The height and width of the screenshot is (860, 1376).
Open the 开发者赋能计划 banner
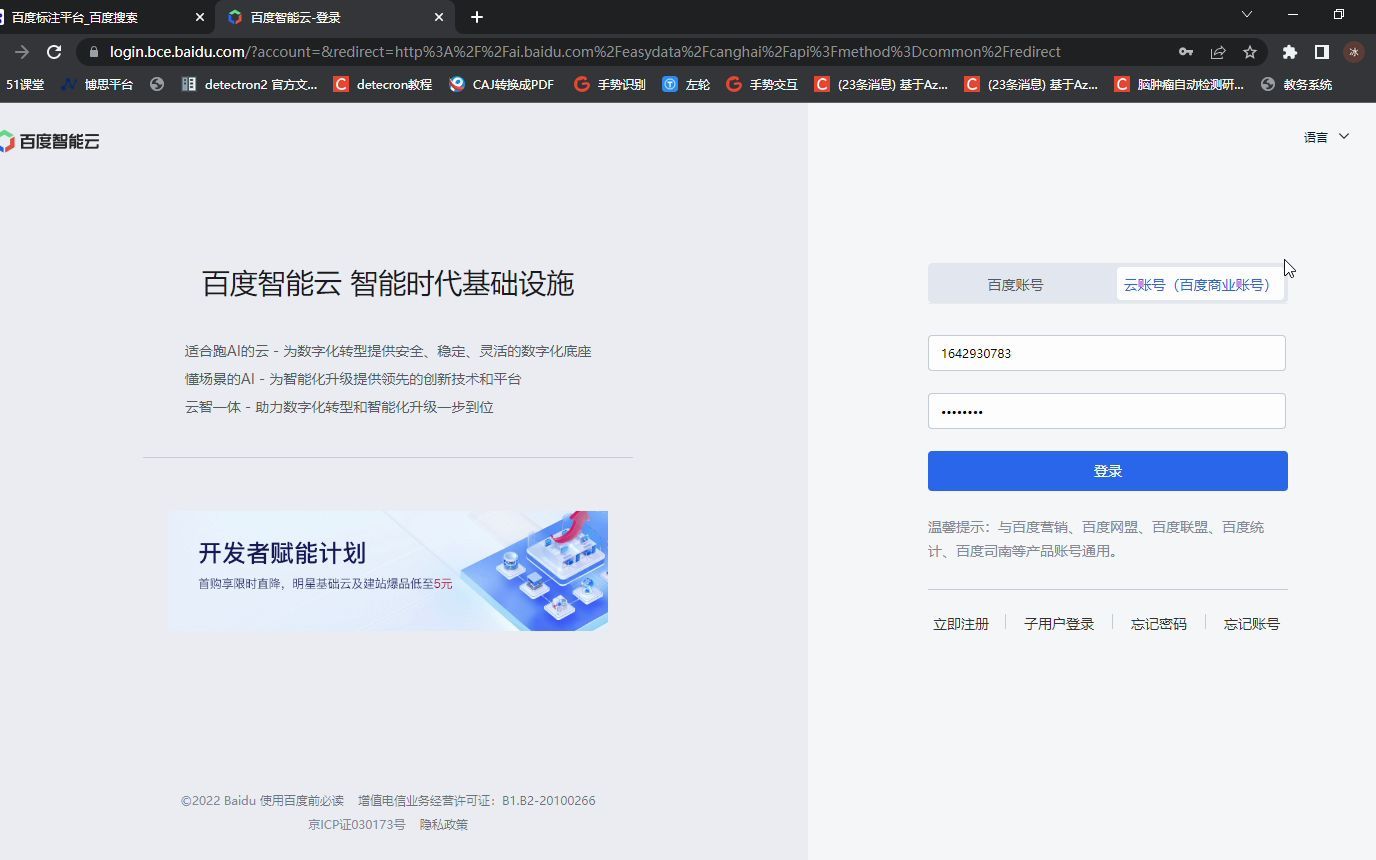388,571
